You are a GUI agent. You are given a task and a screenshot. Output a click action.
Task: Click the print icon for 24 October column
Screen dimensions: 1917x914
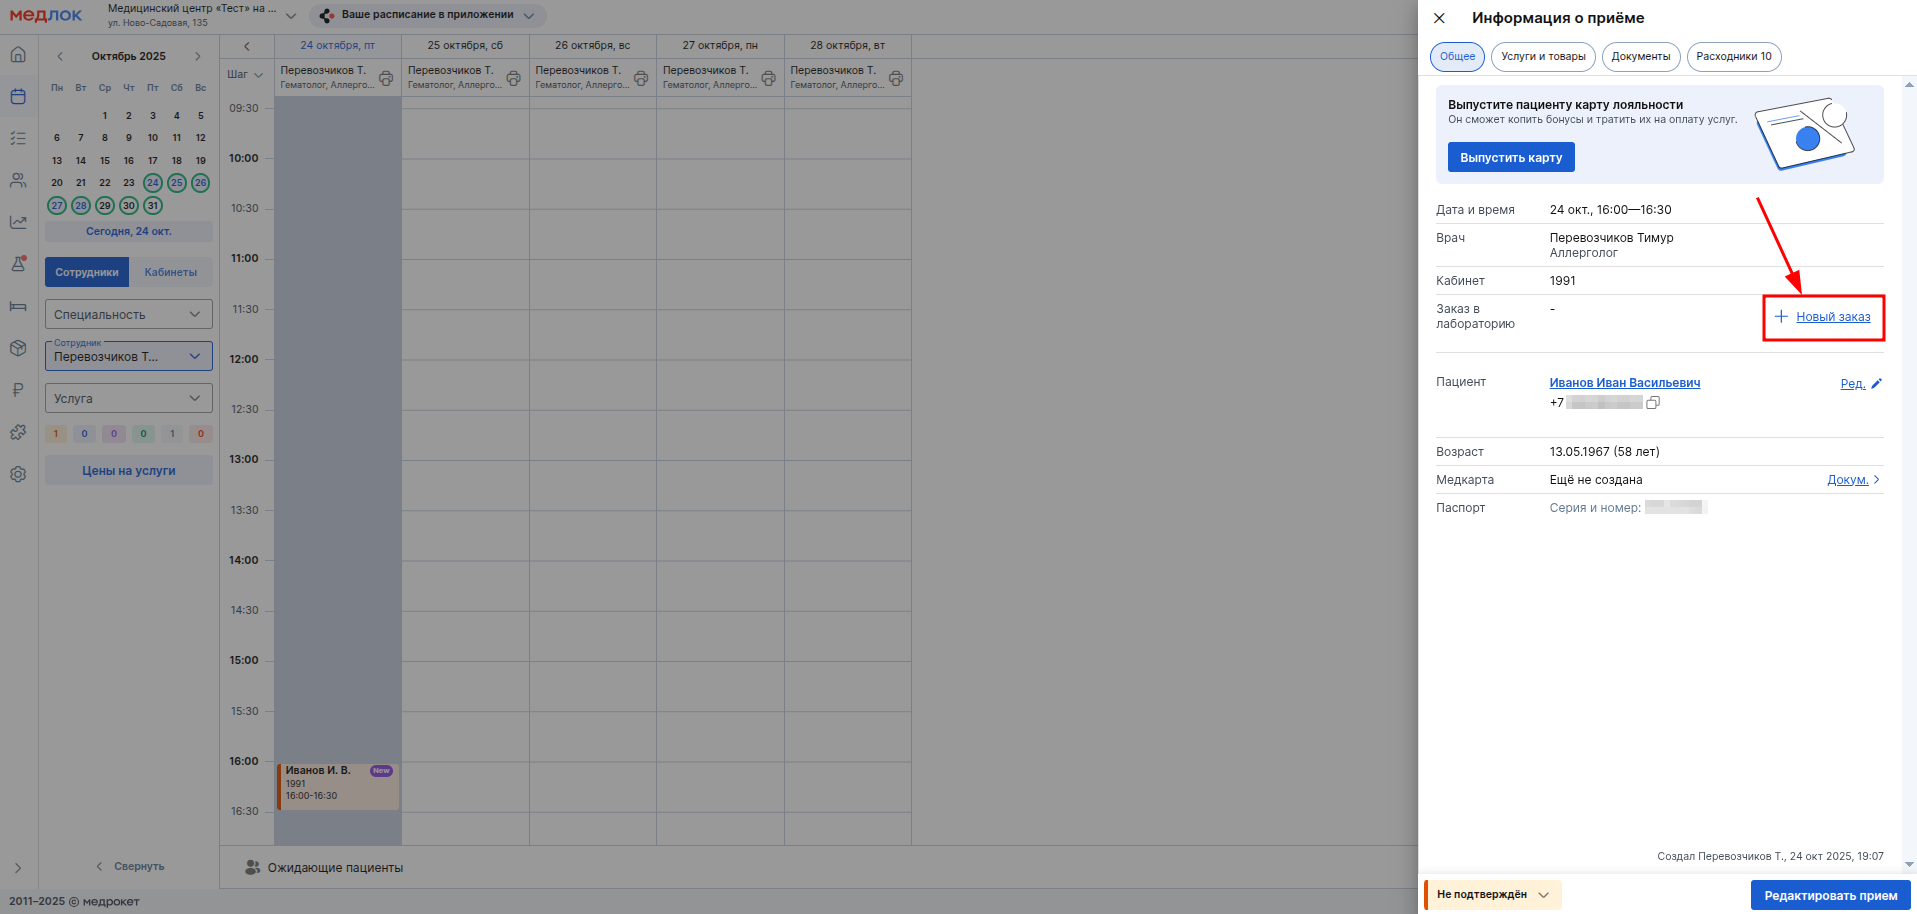386,78
